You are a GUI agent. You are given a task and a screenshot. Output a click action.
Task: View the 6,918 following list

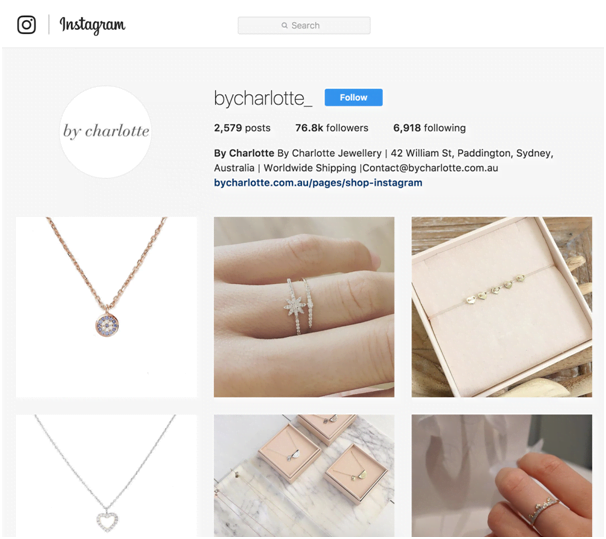coord(429,128)
